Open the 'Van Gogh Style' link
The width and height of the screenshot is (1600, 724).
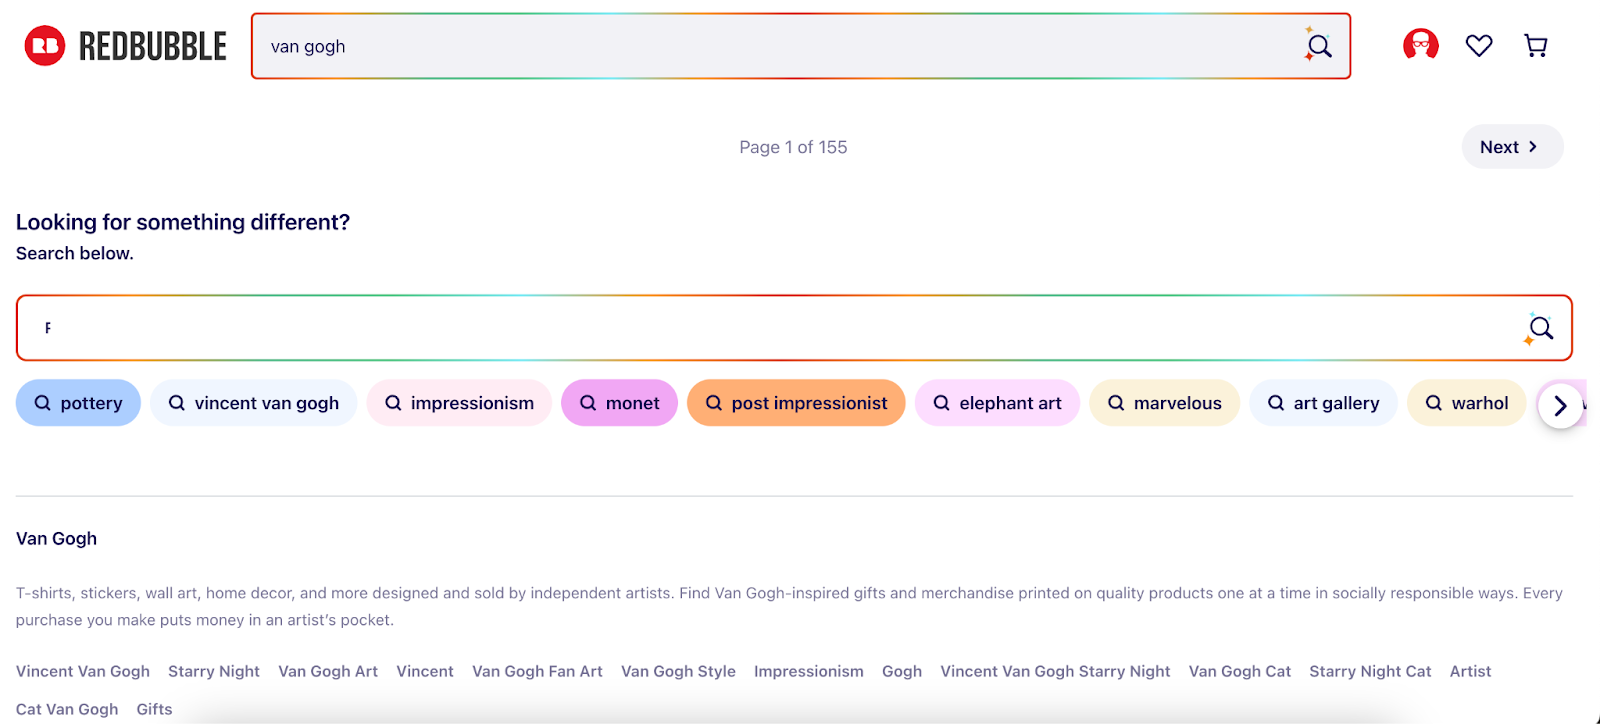click(x=678, y=671)
